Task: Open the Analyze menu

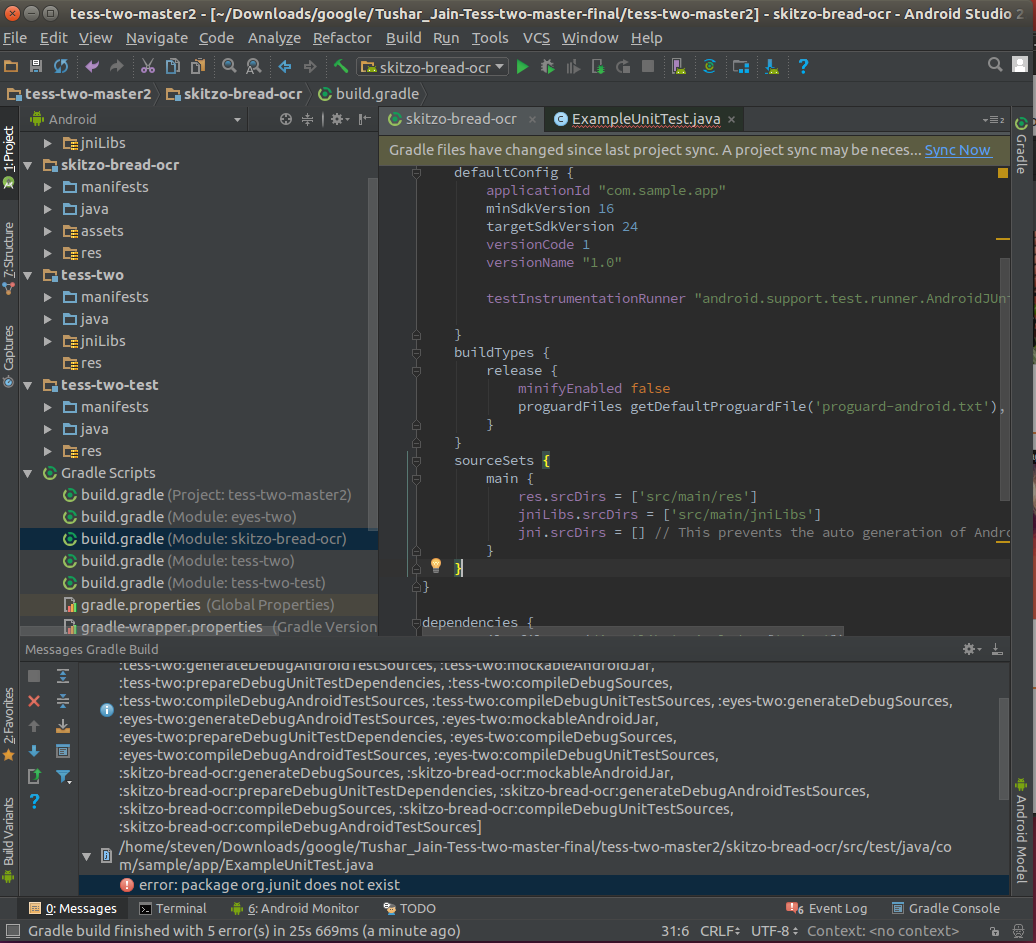Action: (274, 38)
